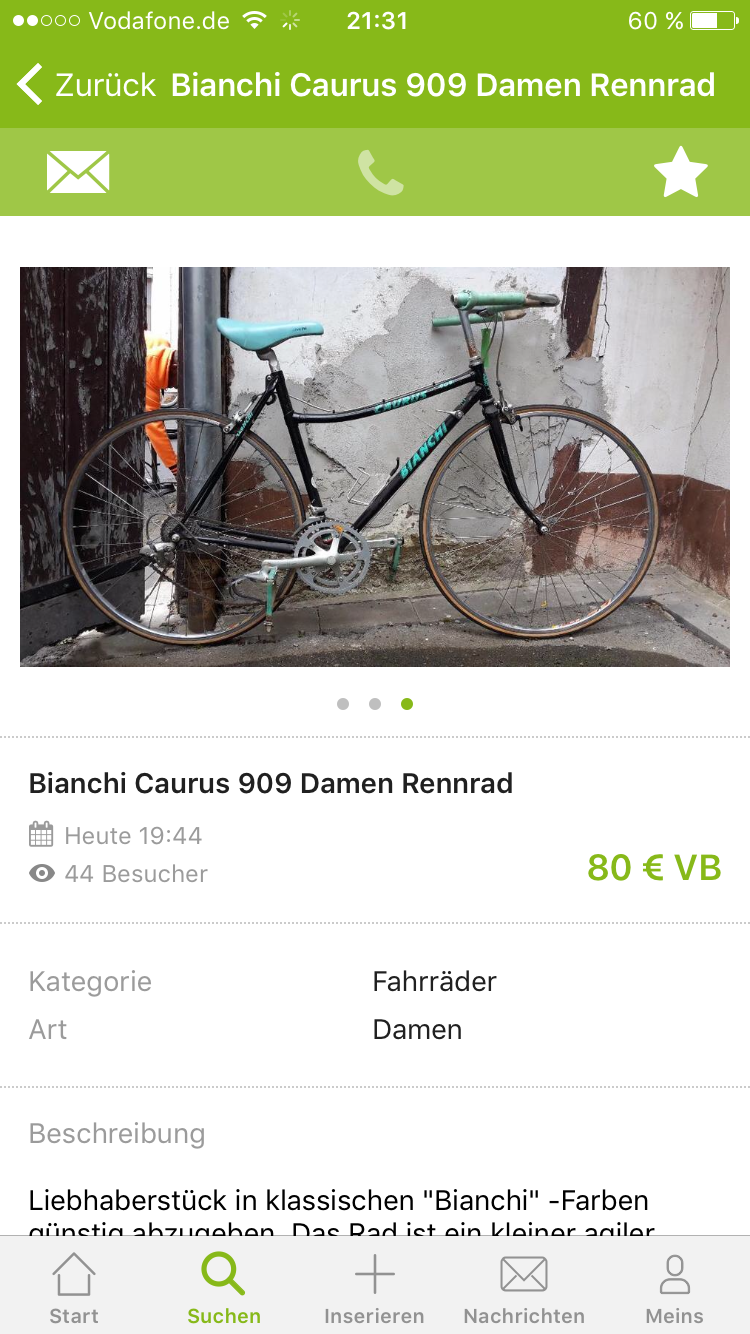Tap the Damen type value
This screenshot has height=1334, width=750.
(417, 1029)
